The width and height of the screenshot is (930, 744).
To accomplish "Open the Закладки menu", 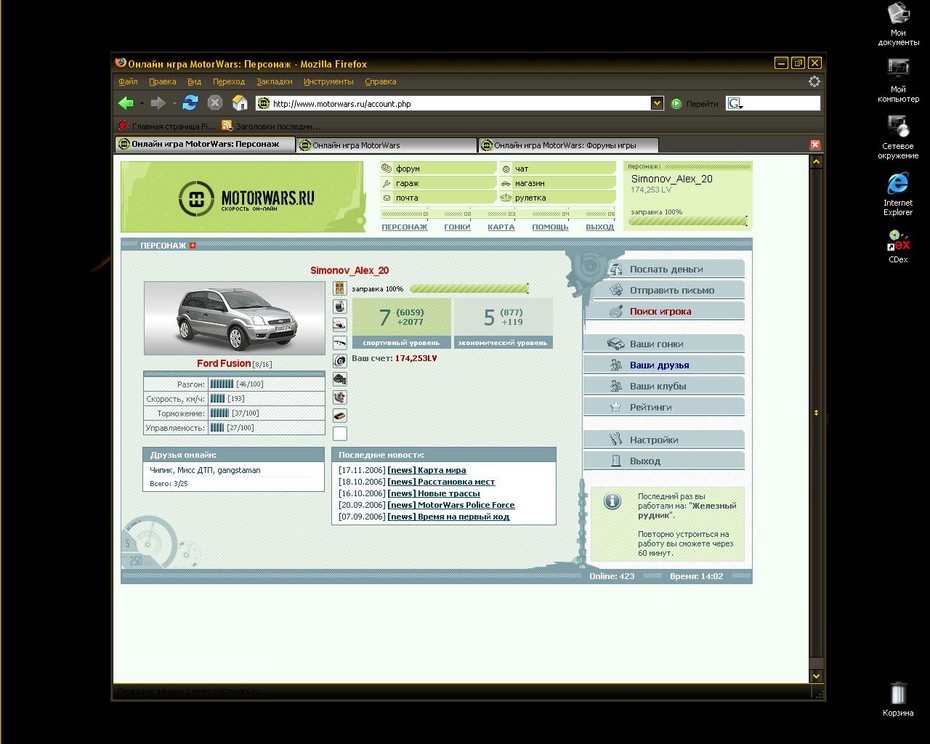I will [x=274, y=81].
